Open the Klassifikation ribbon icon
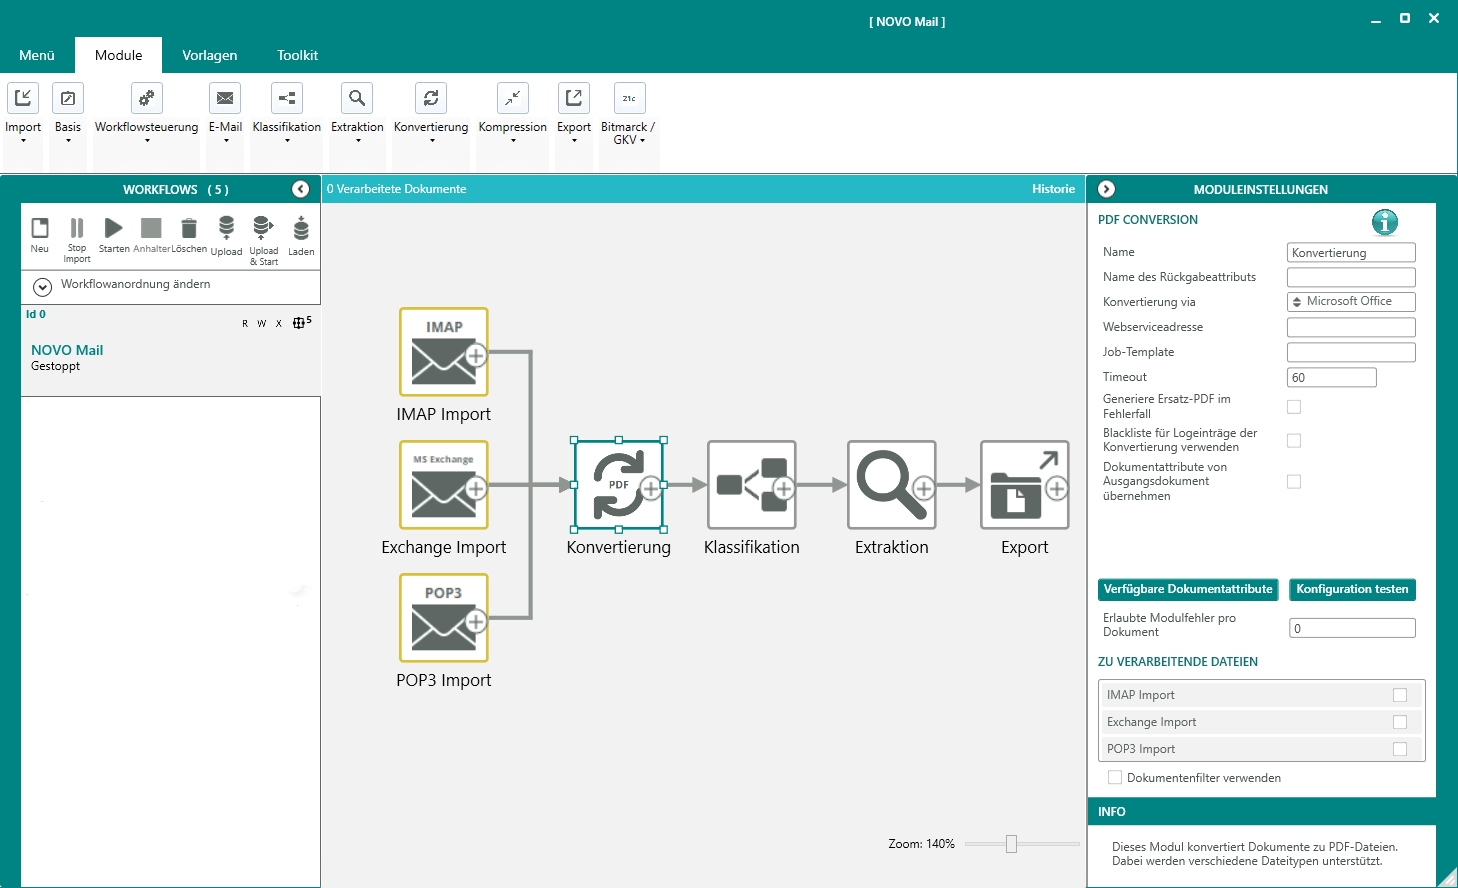 click(287, 98)
